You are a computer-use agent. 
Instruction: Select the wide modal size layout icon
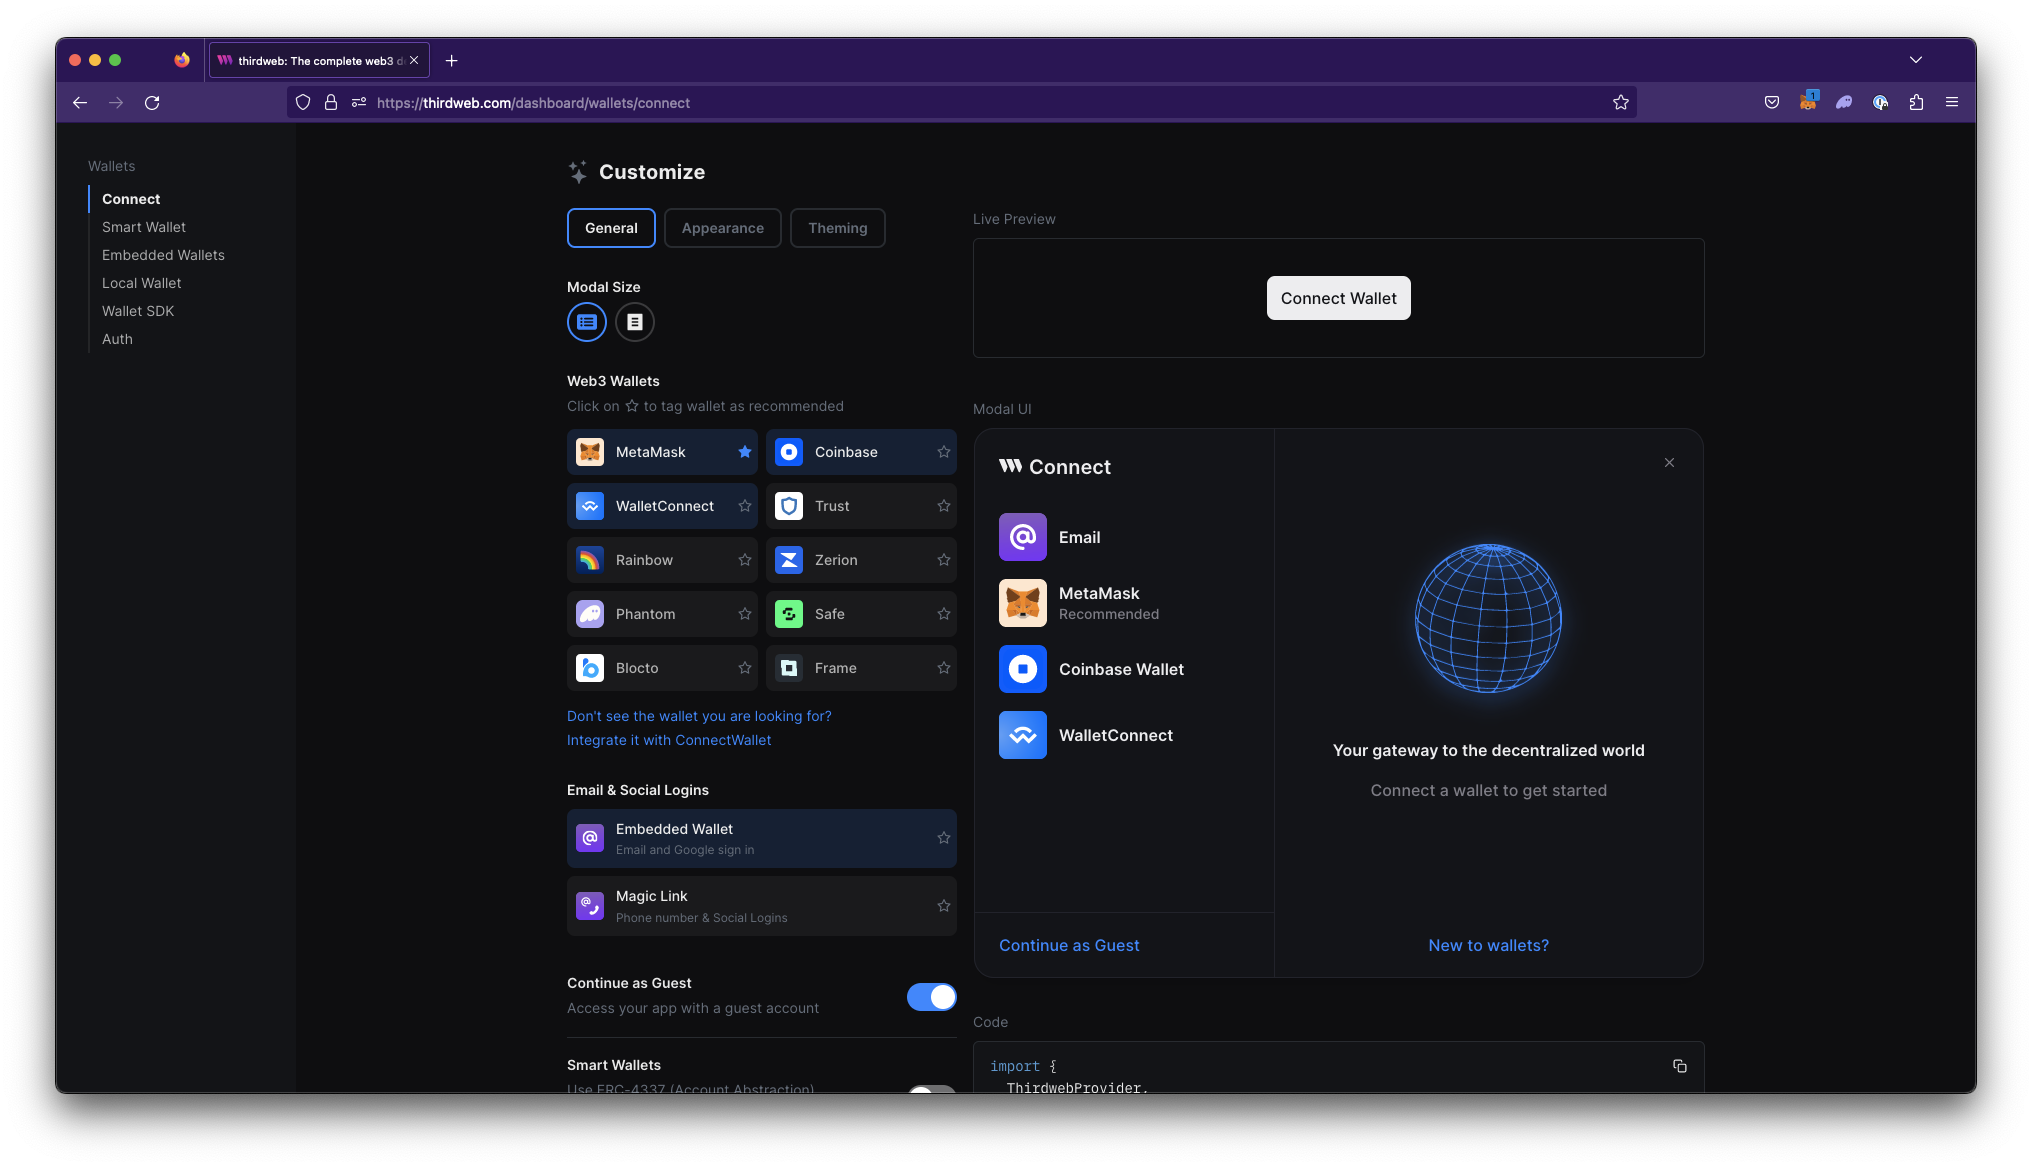[587, 322]
